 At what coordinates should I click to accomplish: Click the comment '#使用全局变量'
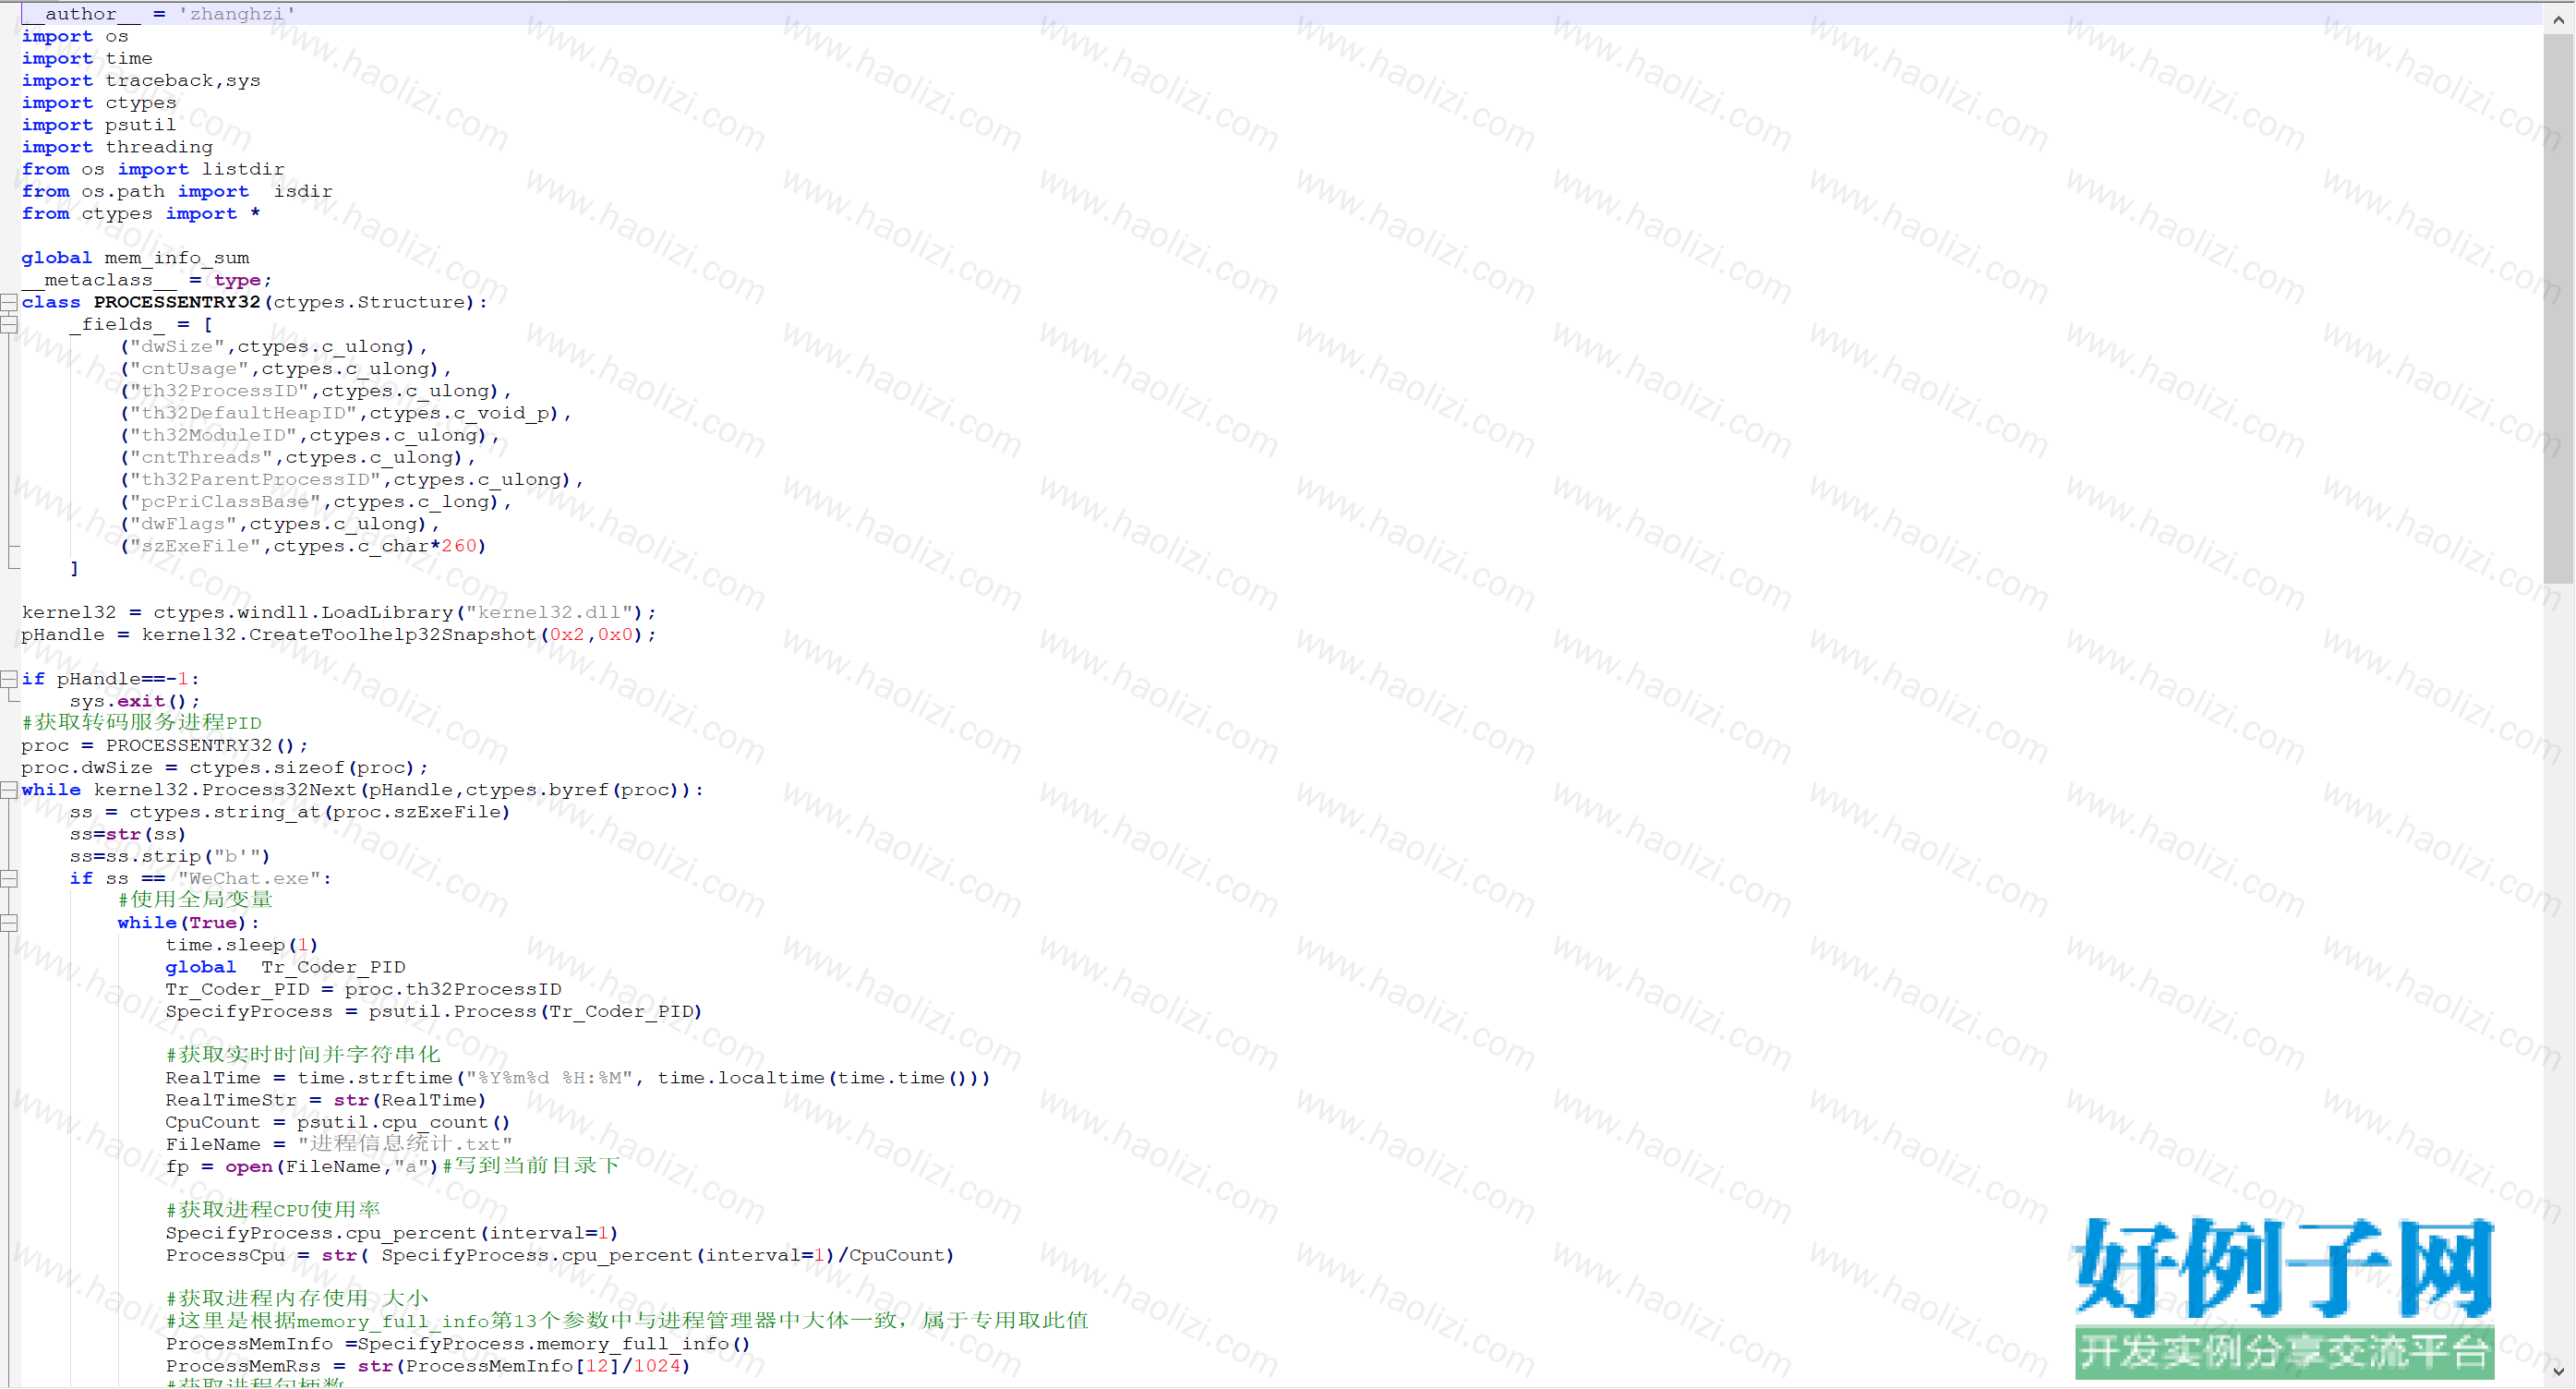pyautogui.click(x=195, y=900)
